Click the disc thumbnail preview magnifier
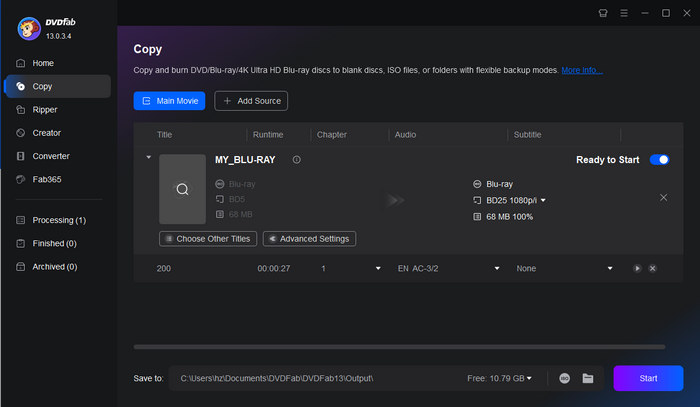700x407 pixels. pos(182,189)
